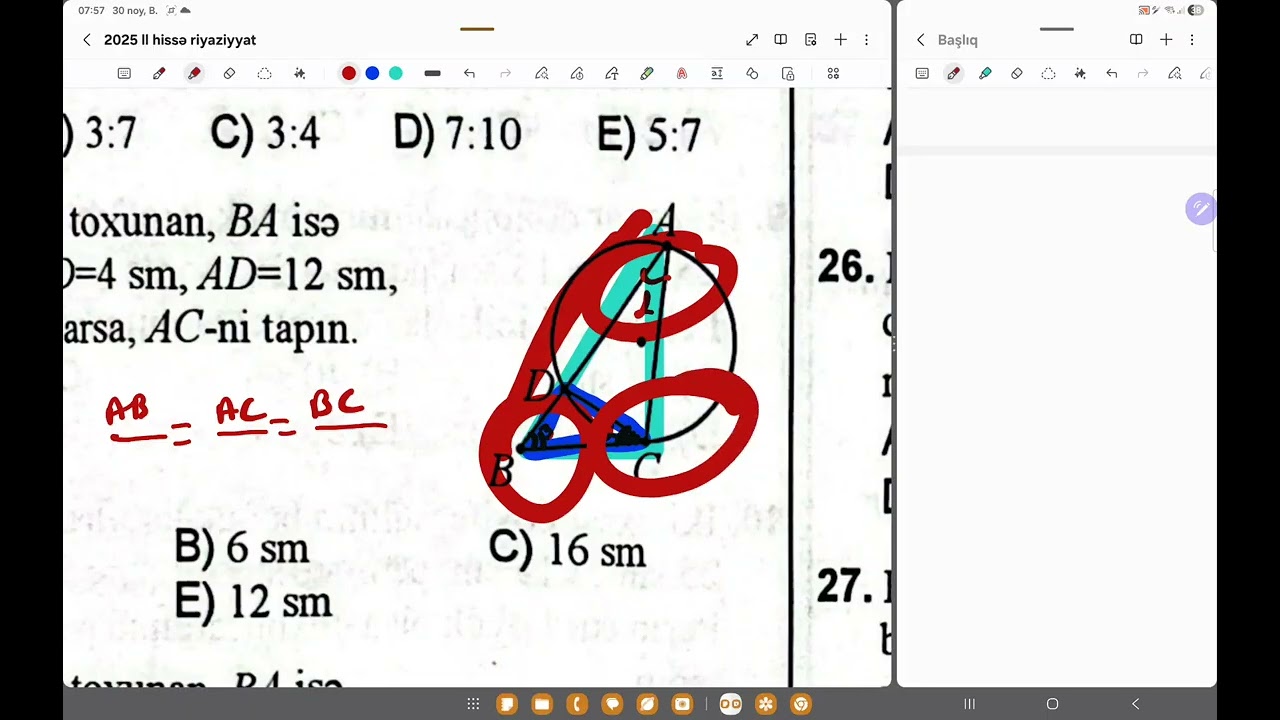Expand left note to full screen
Image resolution: width=1280 pixels, height=720 pixels.
point(752,40)
